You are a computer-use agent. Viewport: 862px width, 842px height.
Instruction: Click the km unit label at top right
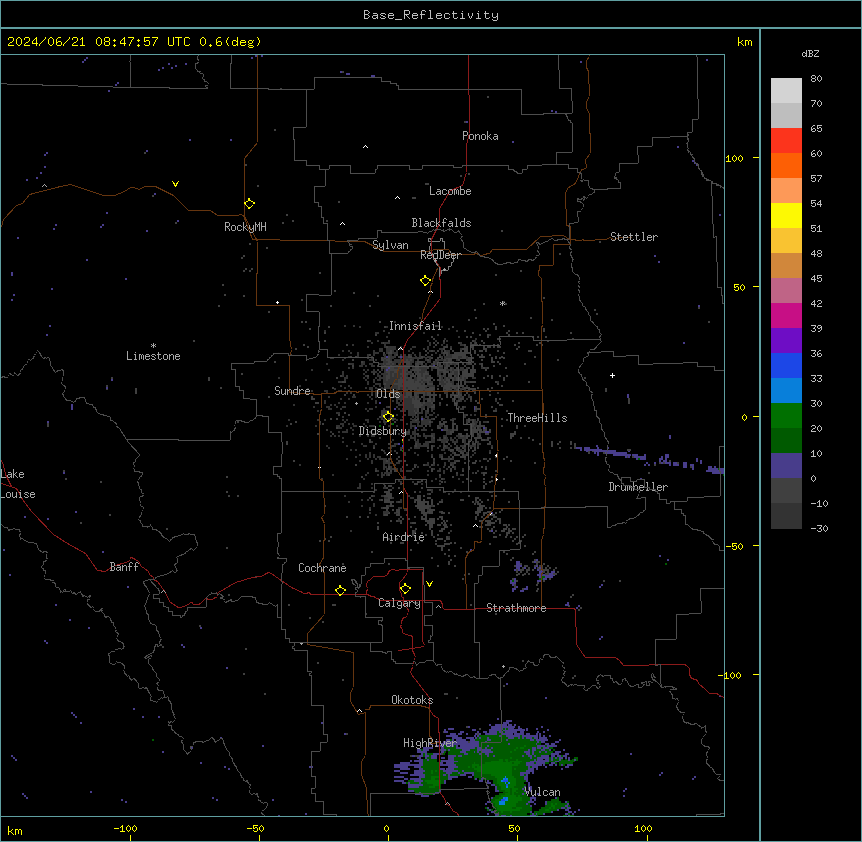(x=744, y=42)
